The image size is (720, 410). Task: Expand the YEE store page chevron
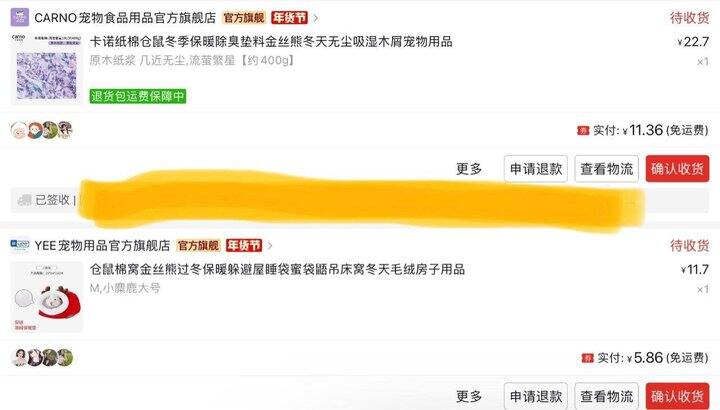[270, 246]
